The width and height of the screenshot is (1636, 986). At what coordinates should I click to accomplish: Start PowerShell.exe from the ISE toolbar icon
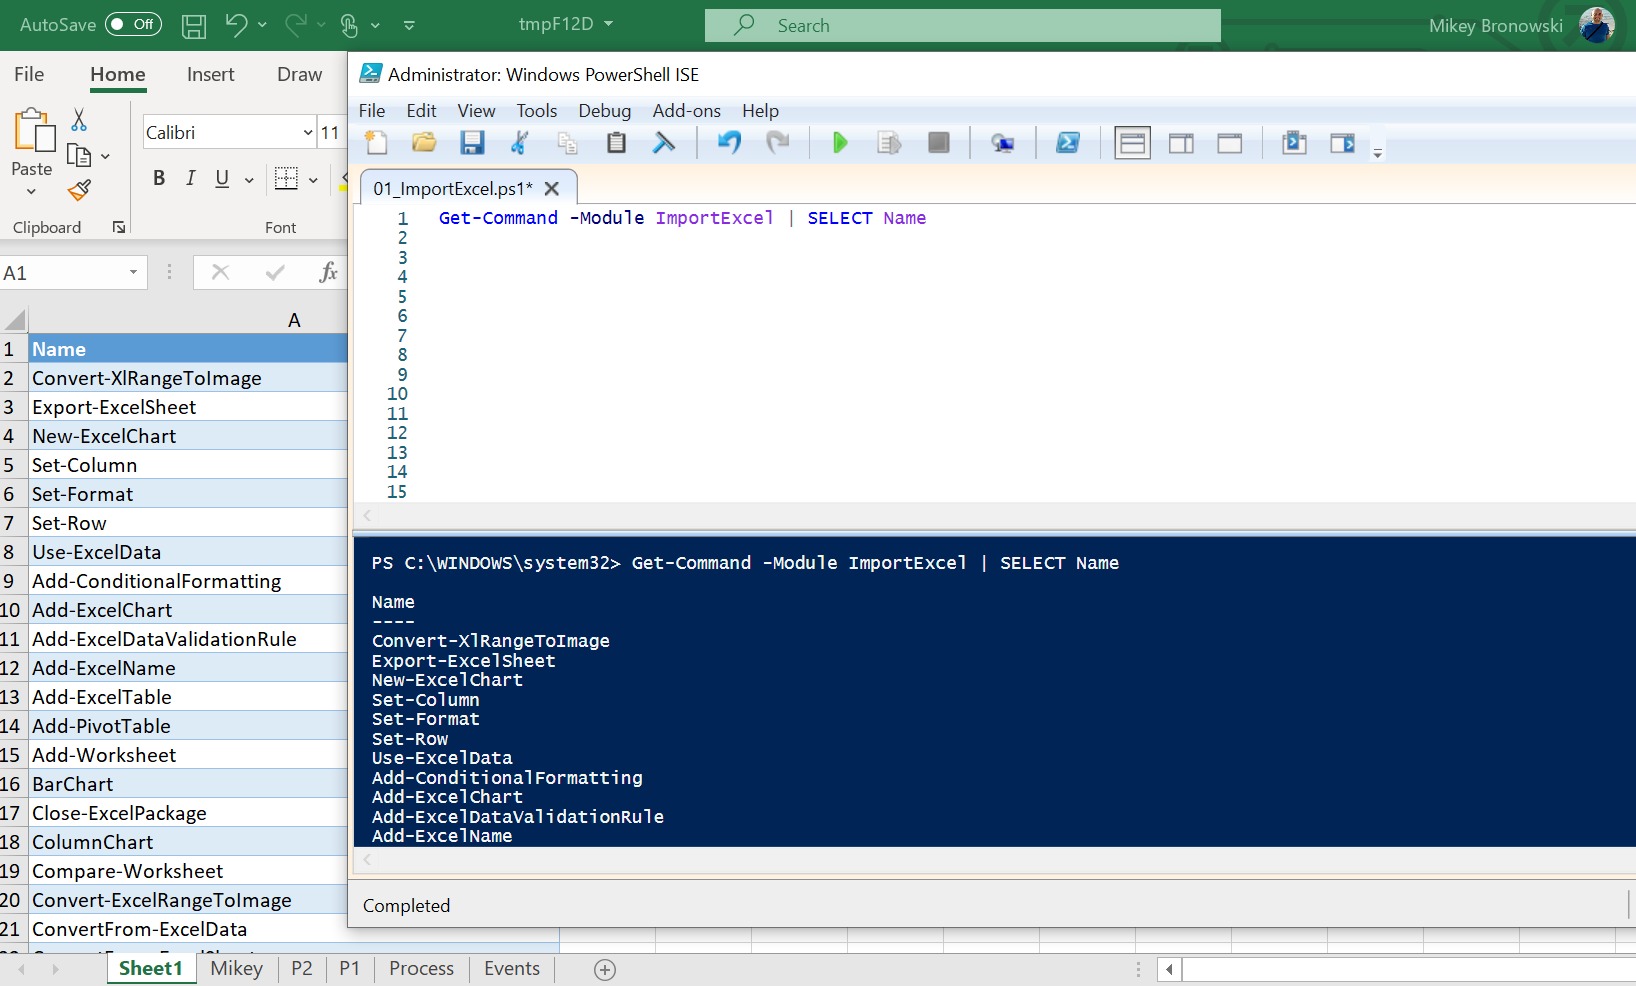[x=1068, y=143]
